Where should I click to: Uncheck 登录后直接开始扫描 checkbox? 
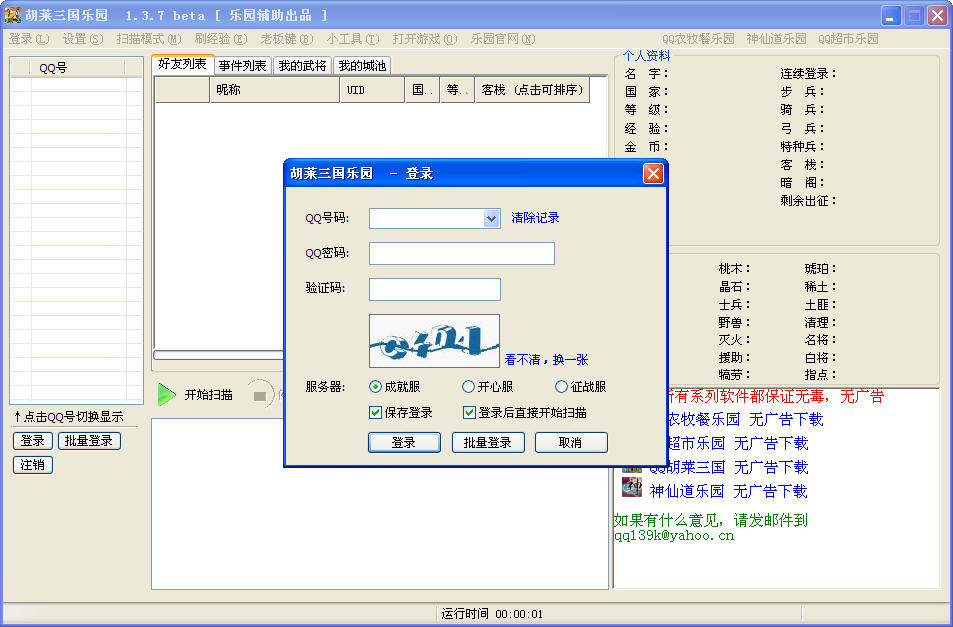469,413
